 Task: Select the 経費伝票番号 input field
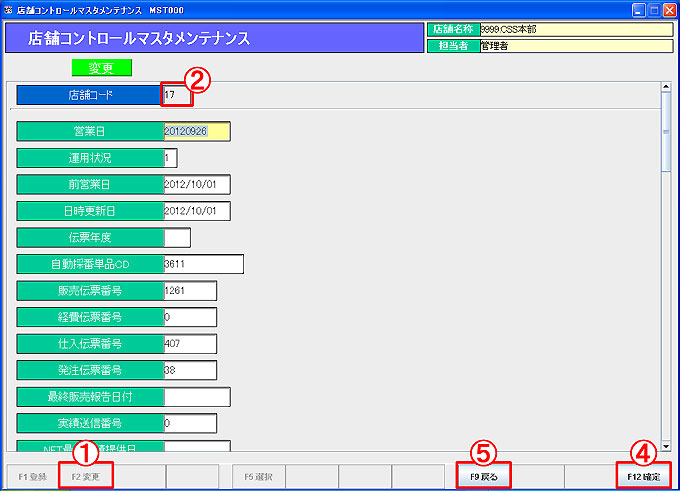[190, 317]
